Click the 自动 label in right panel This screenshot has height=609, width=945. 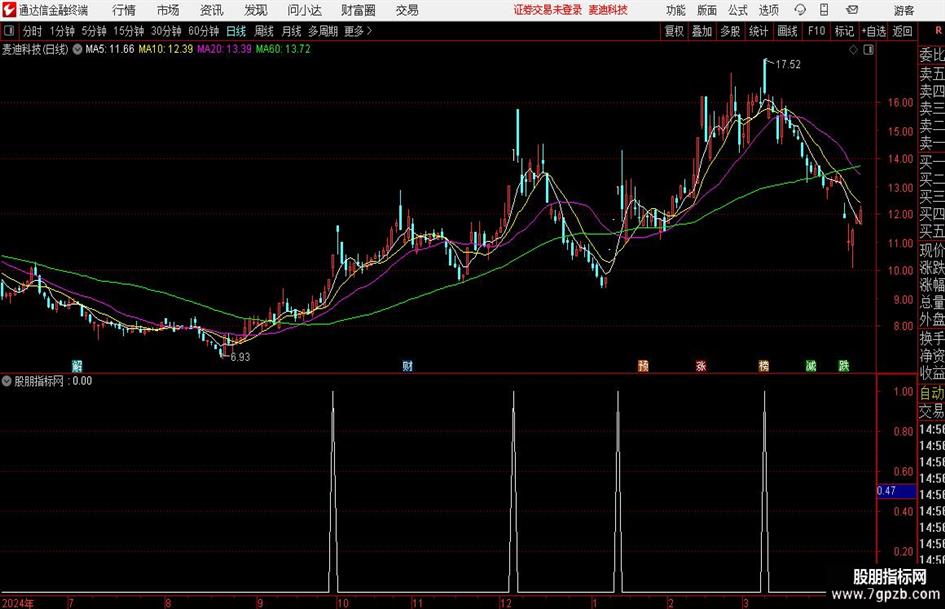click(x=932, y=393)
